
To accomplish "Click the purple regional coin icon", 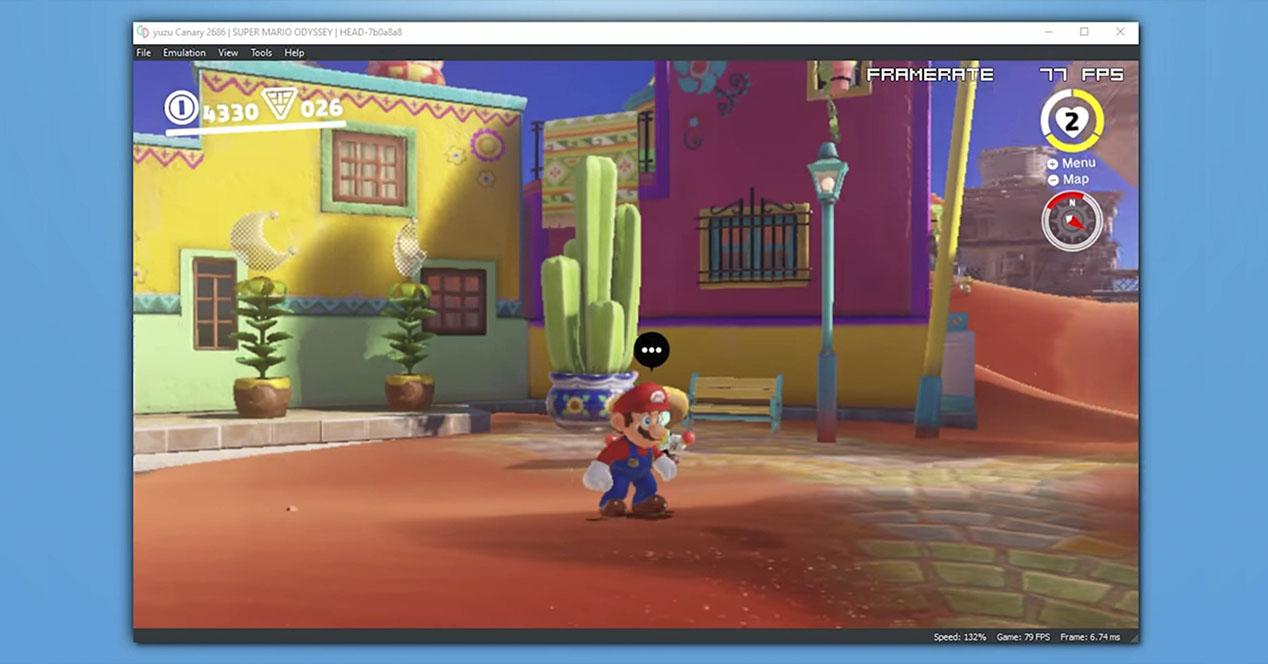I will (278, 102).
